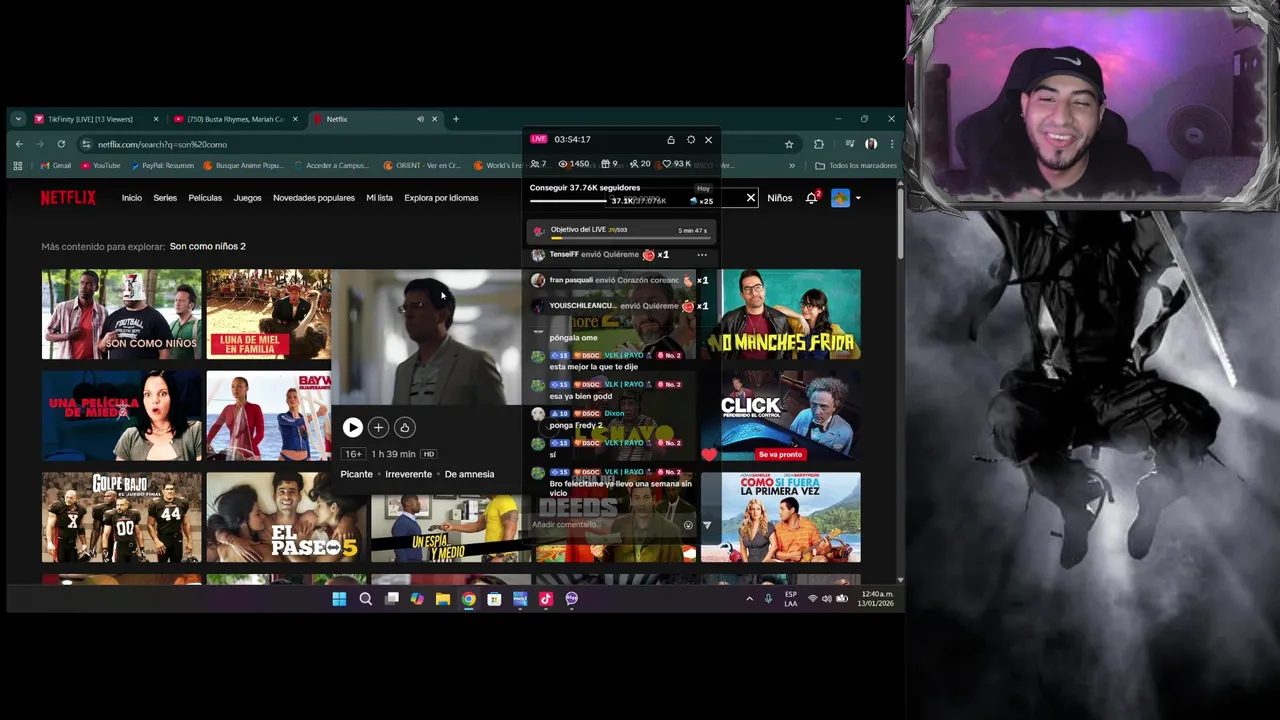Viewport: 1280px width, 720px height.
Task: Select the Netflix browser tab
Action: click(x=375, y=119)
